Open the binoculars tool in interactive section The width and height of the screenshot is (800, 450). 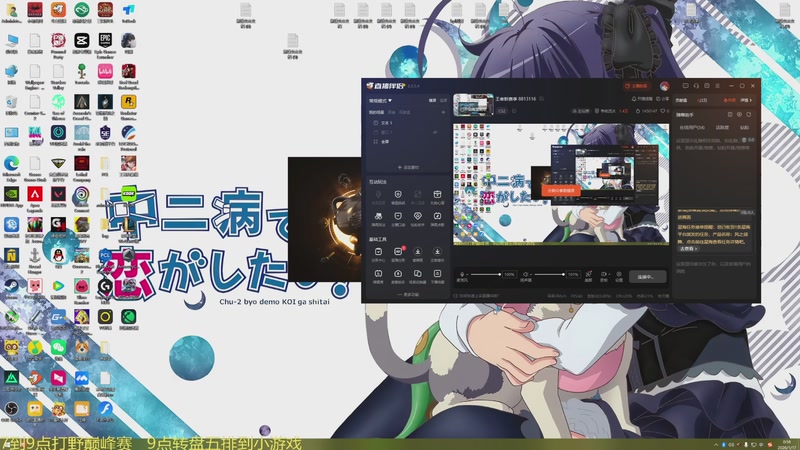point(378,218)
